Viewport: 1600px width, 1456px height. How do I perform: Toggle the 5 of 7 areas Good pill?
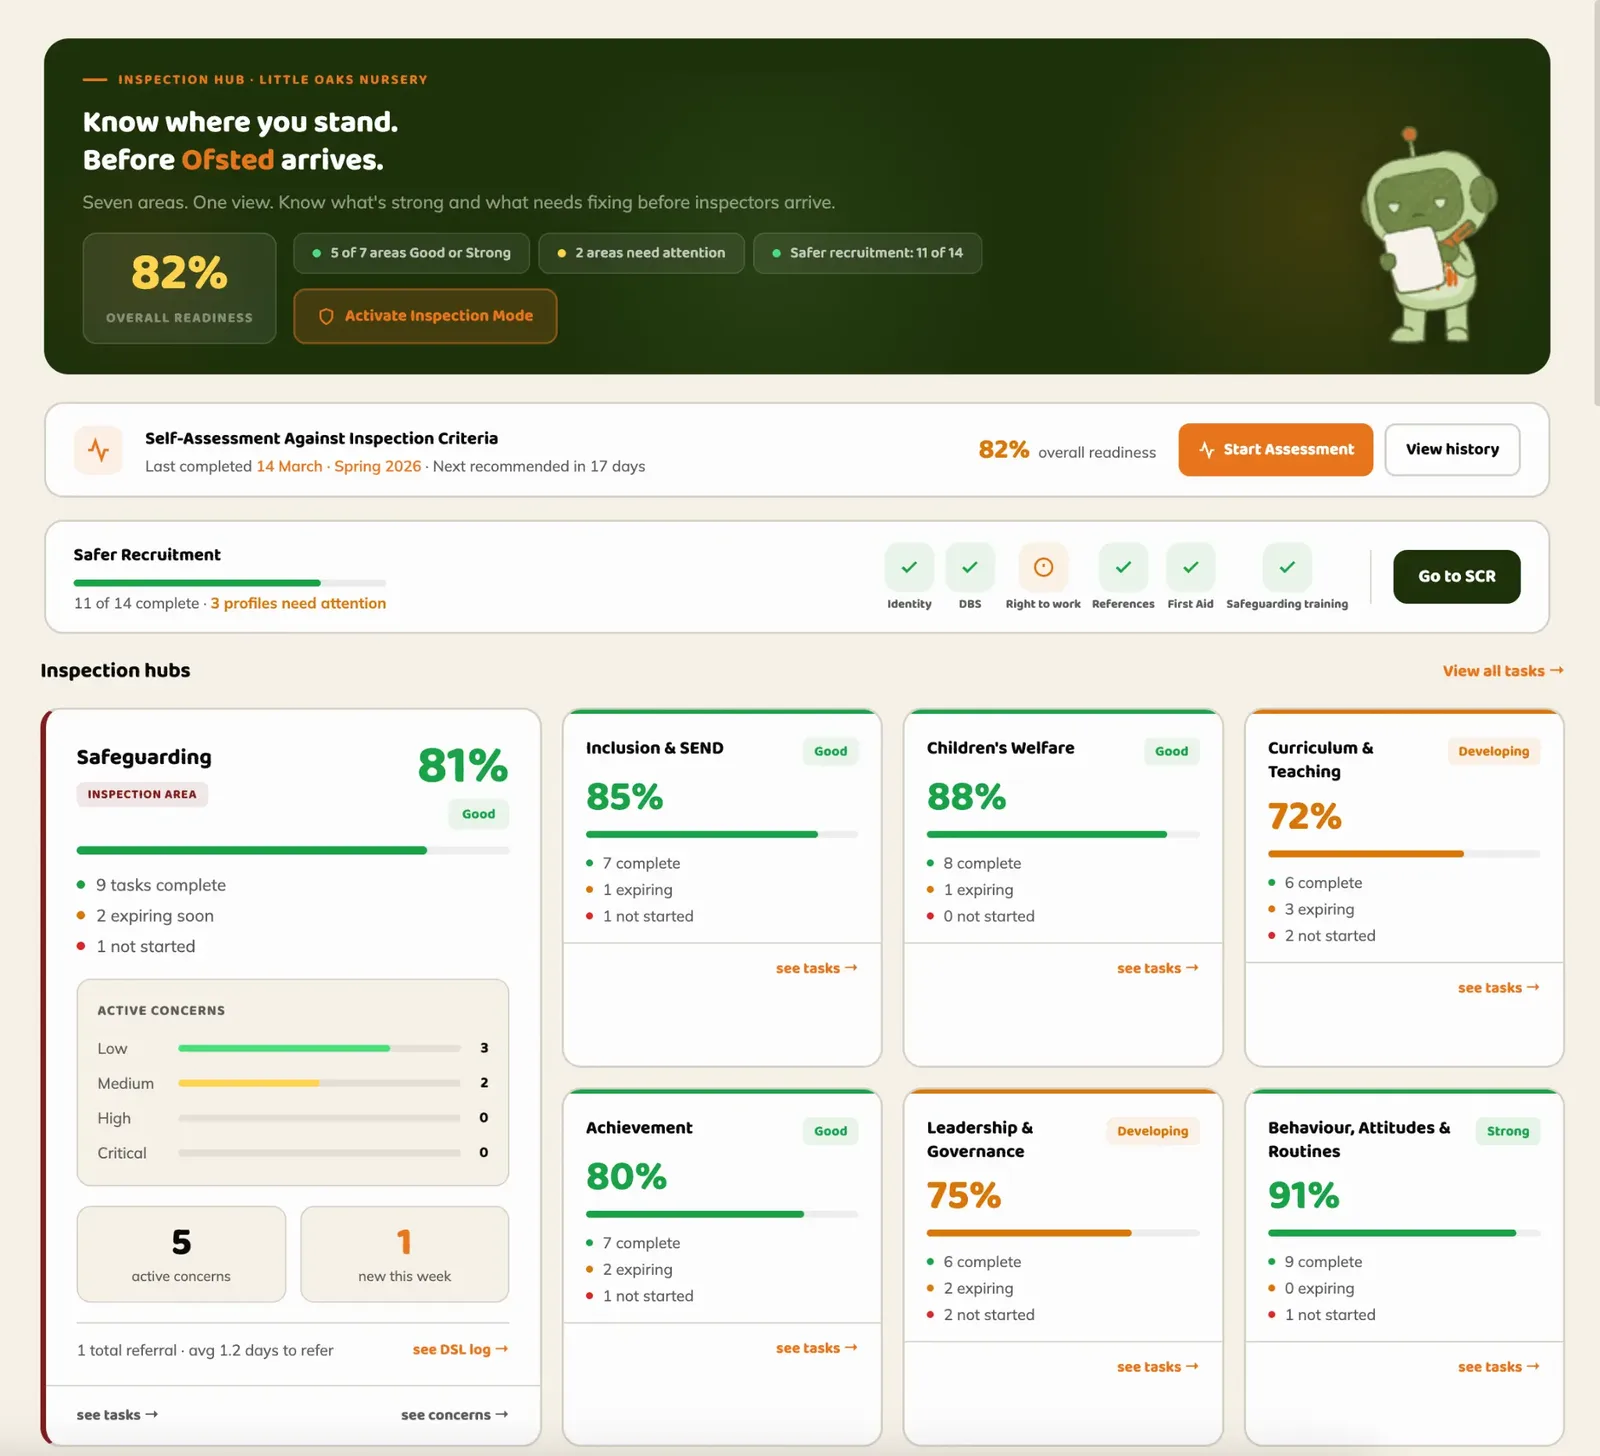(x=410, y=253)
